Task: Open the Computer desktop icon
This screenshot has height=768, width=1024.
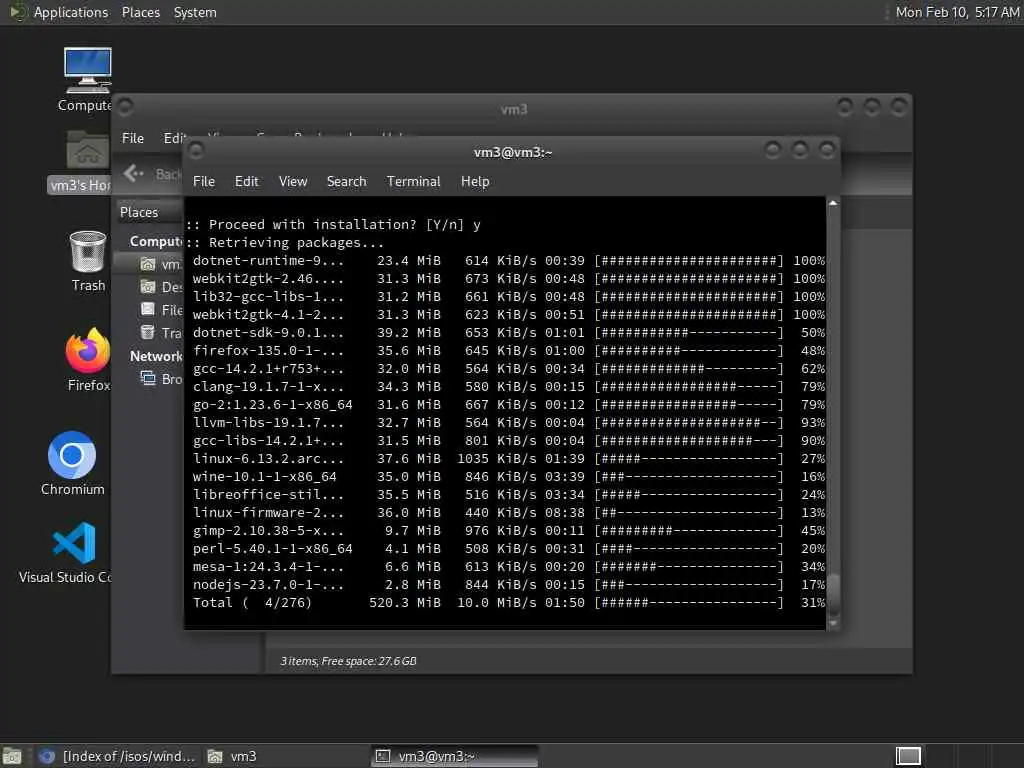Action: [x=87, y=80]
